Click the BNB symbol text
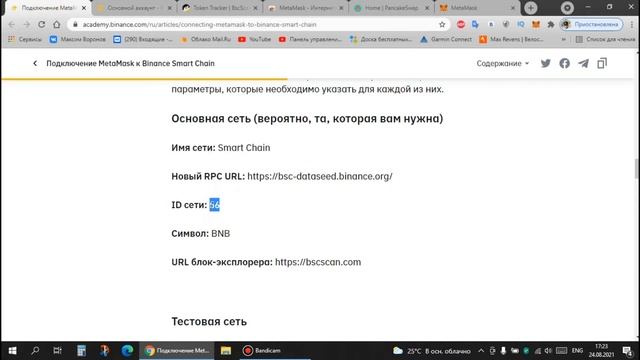640x360 pixels. point(220,233)
